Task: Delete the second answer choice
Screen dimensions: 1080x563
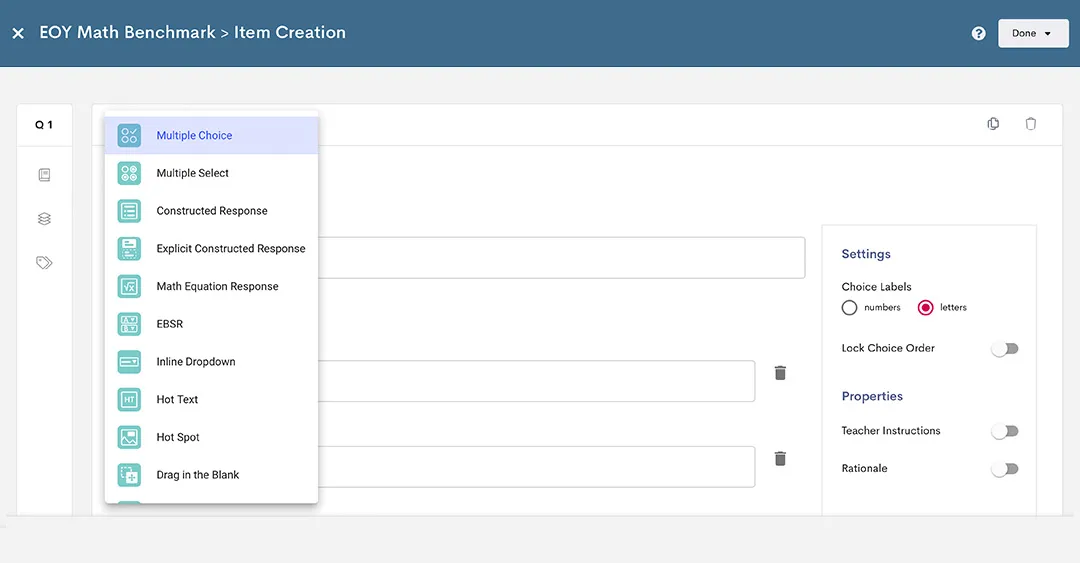Action: (780, 458)
